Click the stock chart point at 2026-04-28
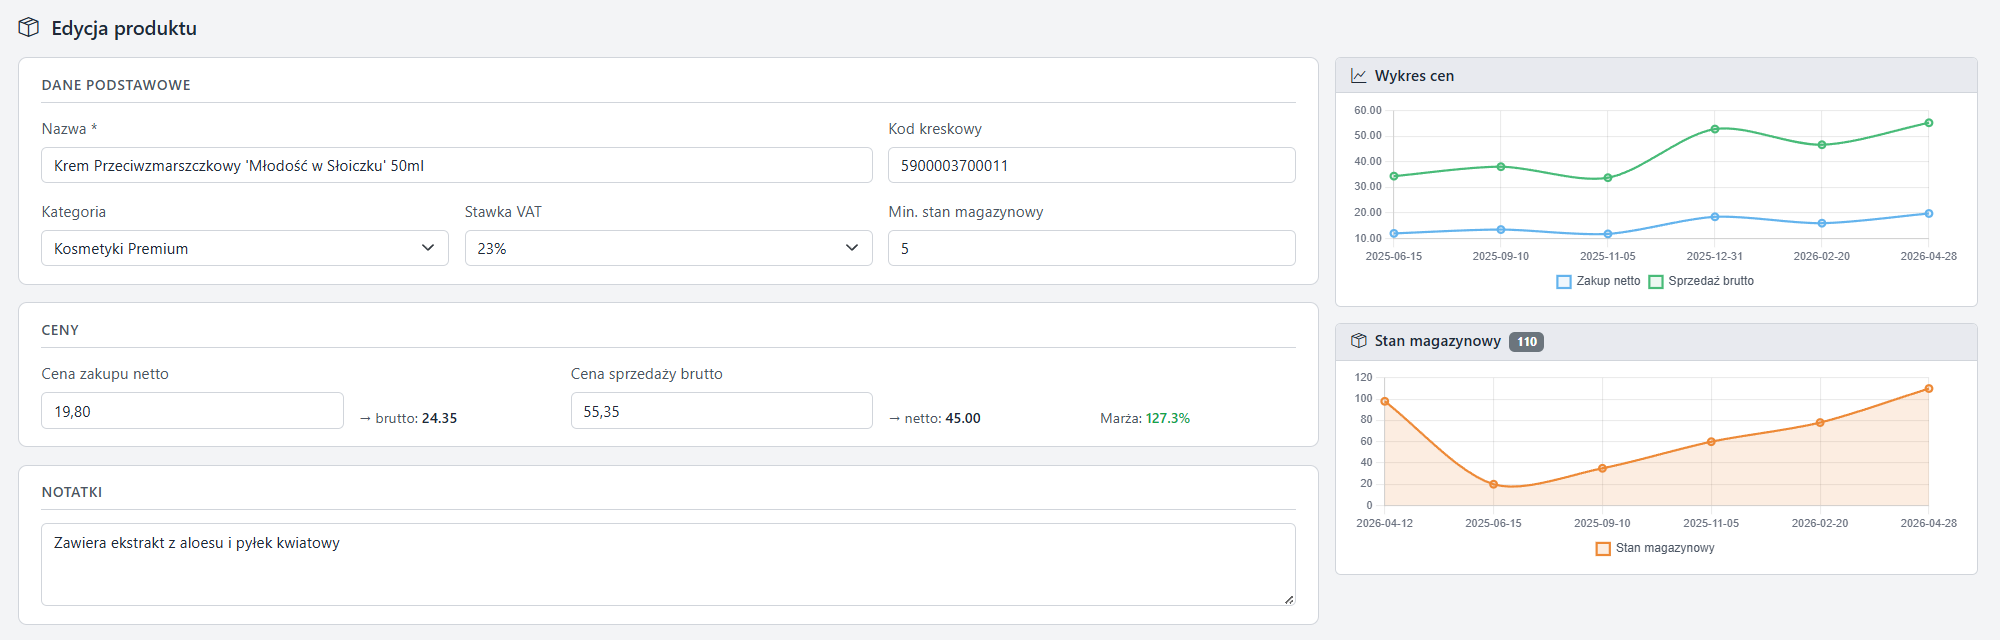Screen dimensions: 2000x640 1929,388
